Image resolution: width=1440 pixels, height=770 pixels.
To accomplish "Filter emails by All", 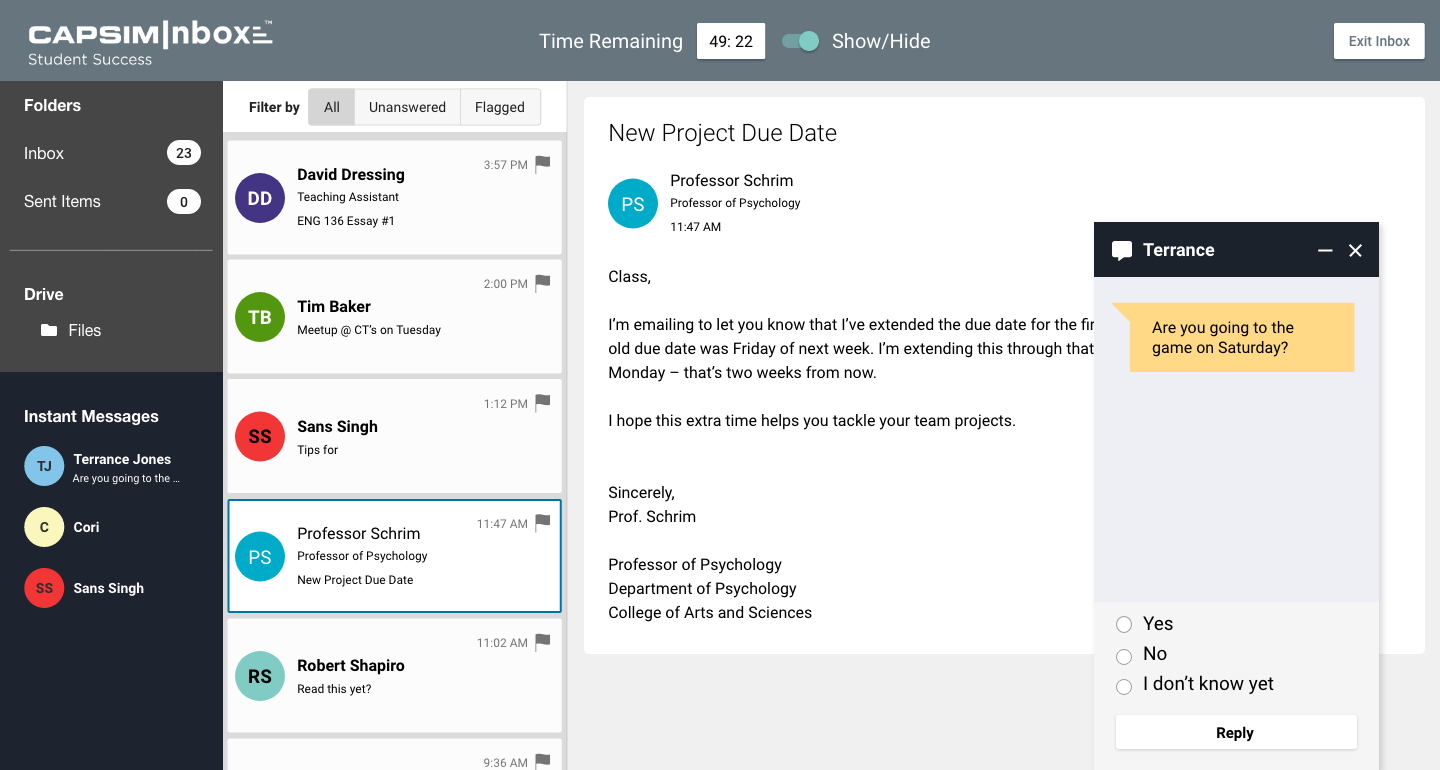I will (332, 107).
